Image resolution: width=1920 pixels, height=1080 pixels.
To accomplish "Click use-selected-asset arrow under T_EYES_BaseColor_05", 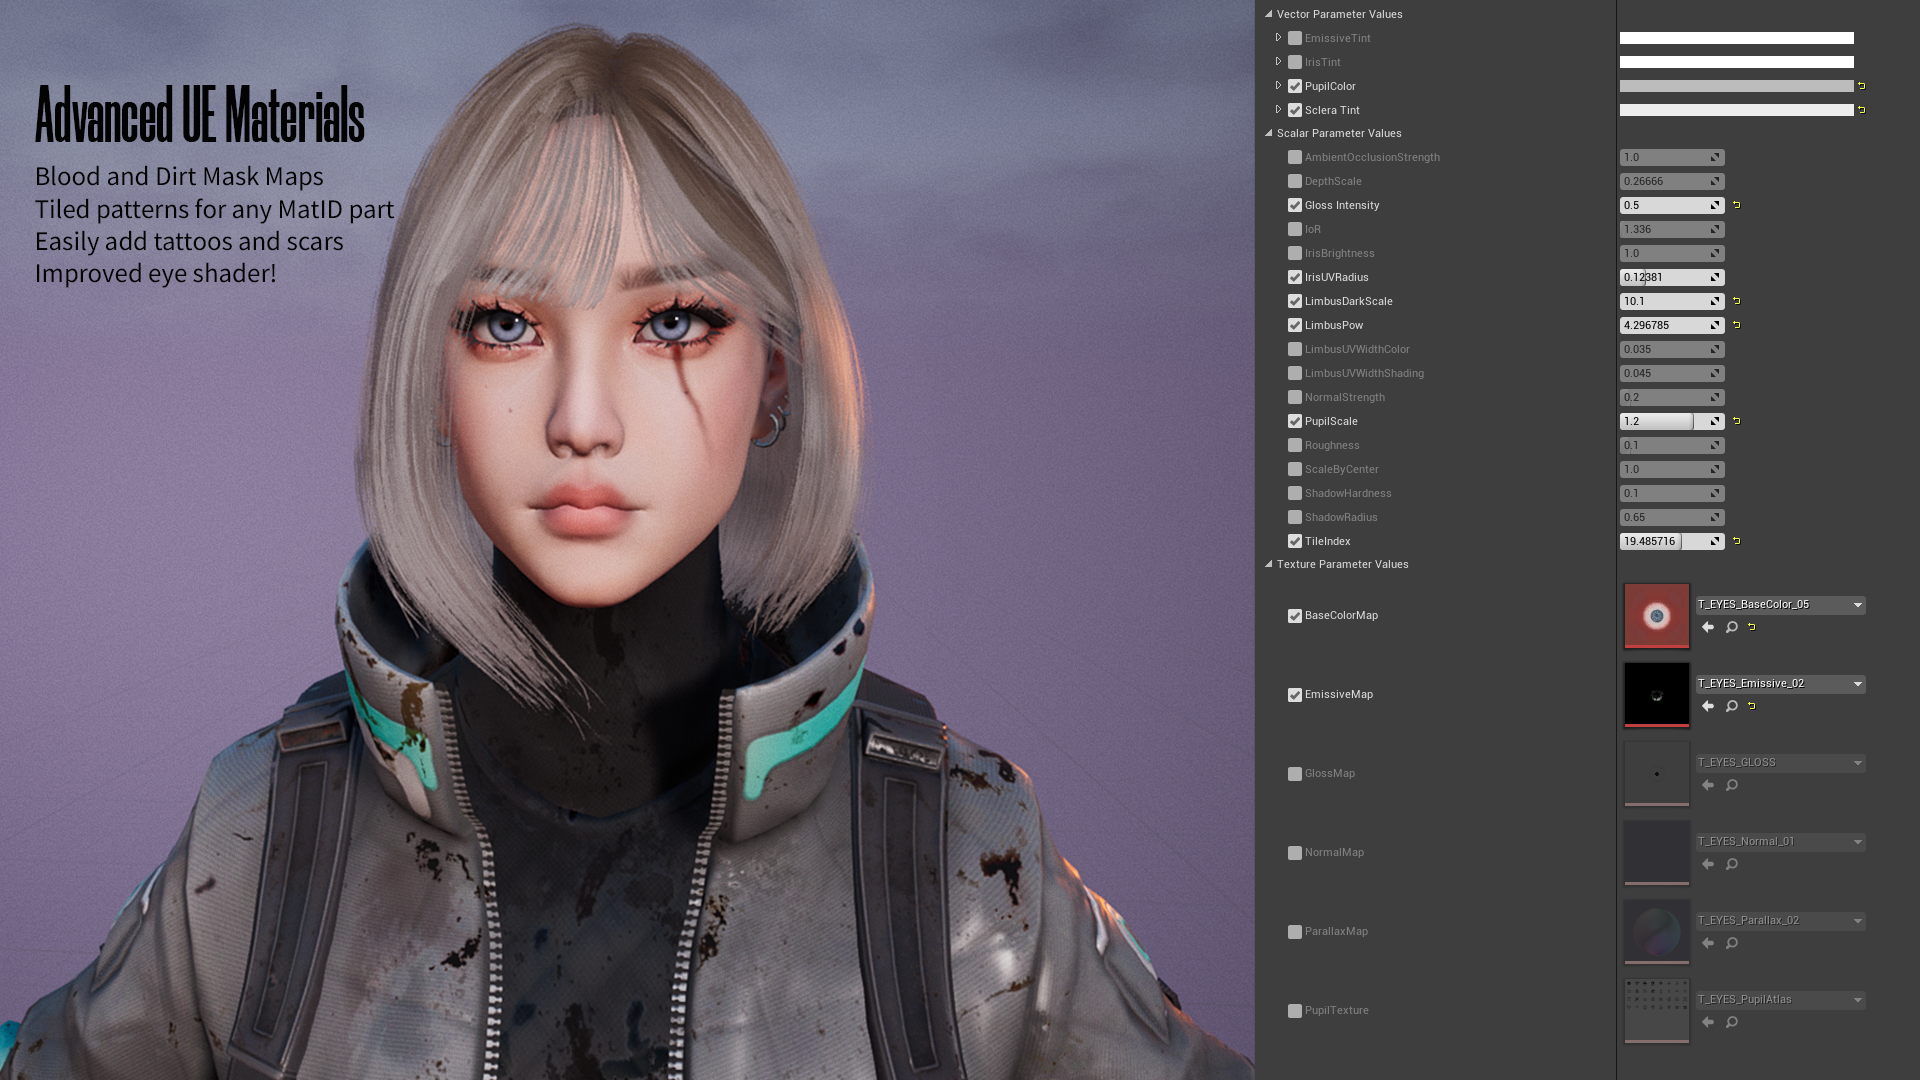I will click(x=1708, y=627).
